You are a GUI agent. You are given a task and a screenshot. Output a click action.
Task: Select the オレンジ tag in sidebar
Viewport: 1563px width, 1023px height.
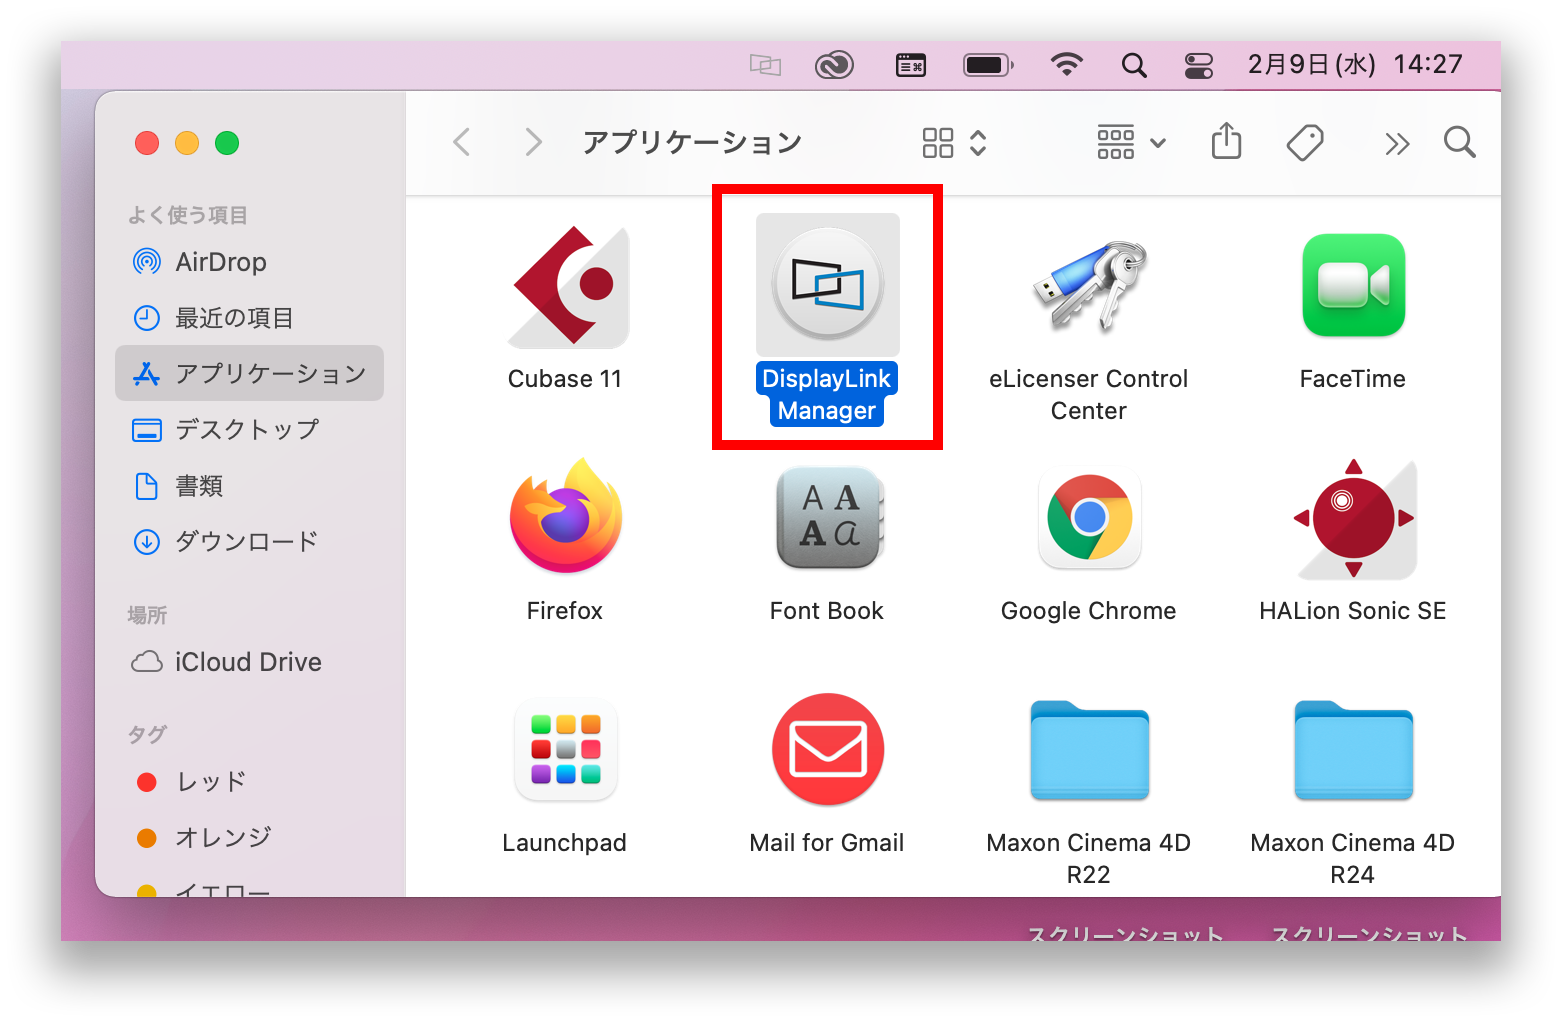coord(249,838)
